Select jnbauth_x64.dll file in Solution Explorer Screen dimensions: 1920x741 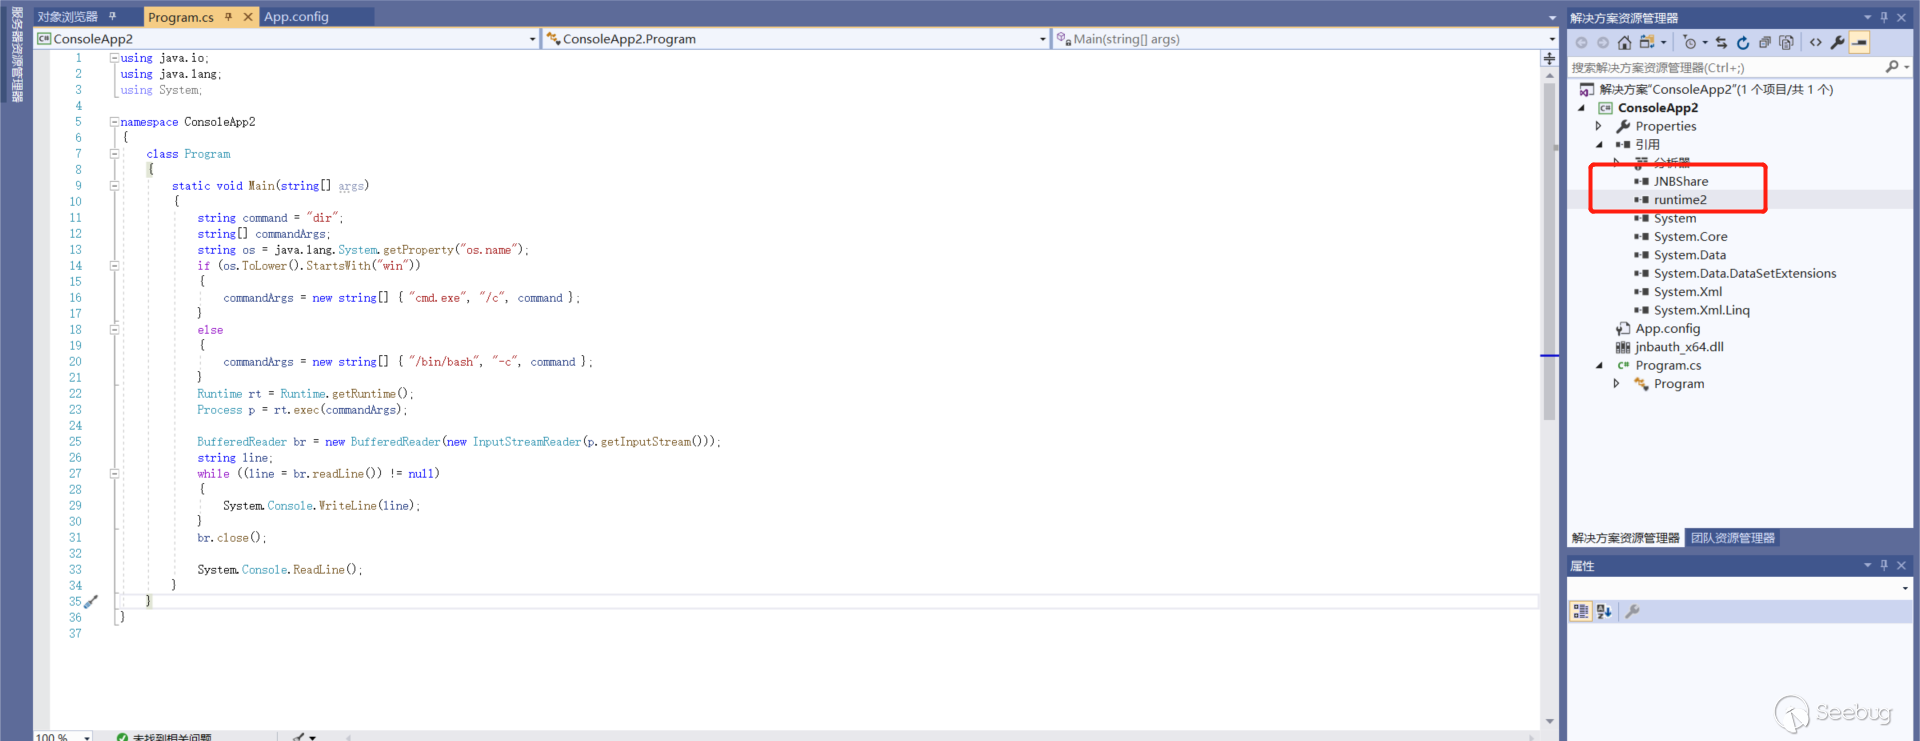1680,347
